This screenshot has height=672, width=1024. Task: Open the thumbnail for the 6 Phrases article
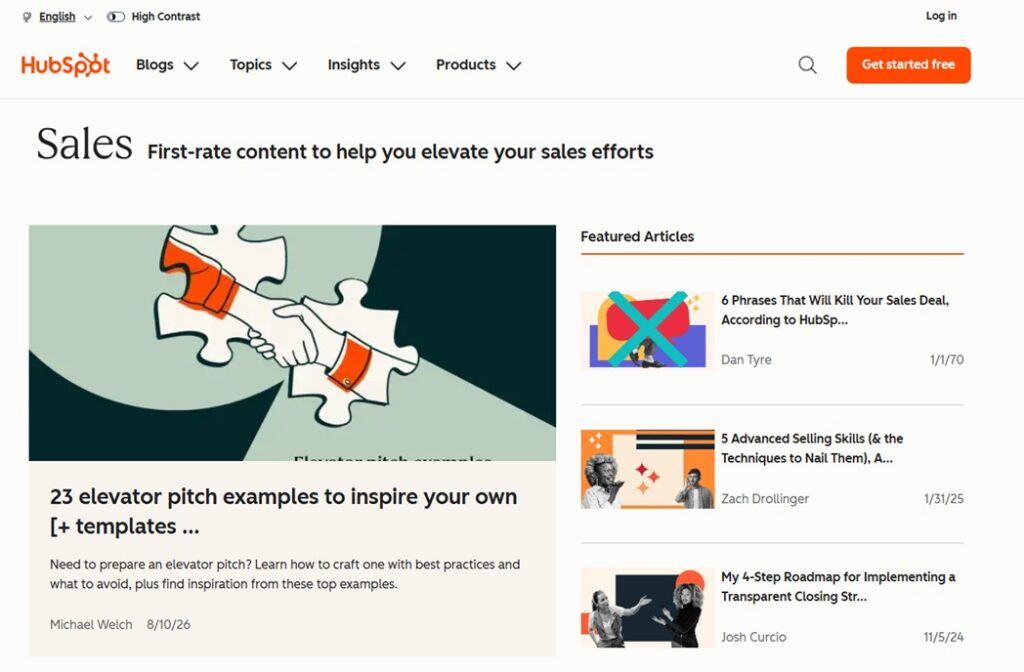(647, 330)
